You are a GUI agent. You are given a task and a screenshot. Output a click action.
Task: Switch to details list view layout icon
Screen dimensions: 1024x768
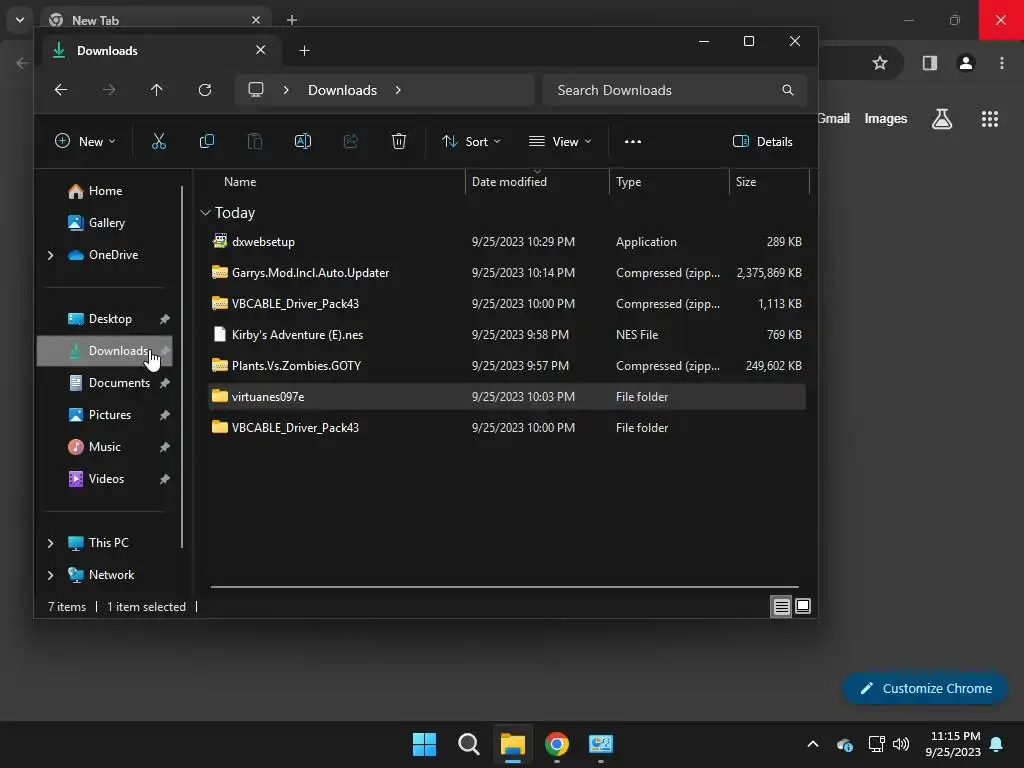(782, 607)
